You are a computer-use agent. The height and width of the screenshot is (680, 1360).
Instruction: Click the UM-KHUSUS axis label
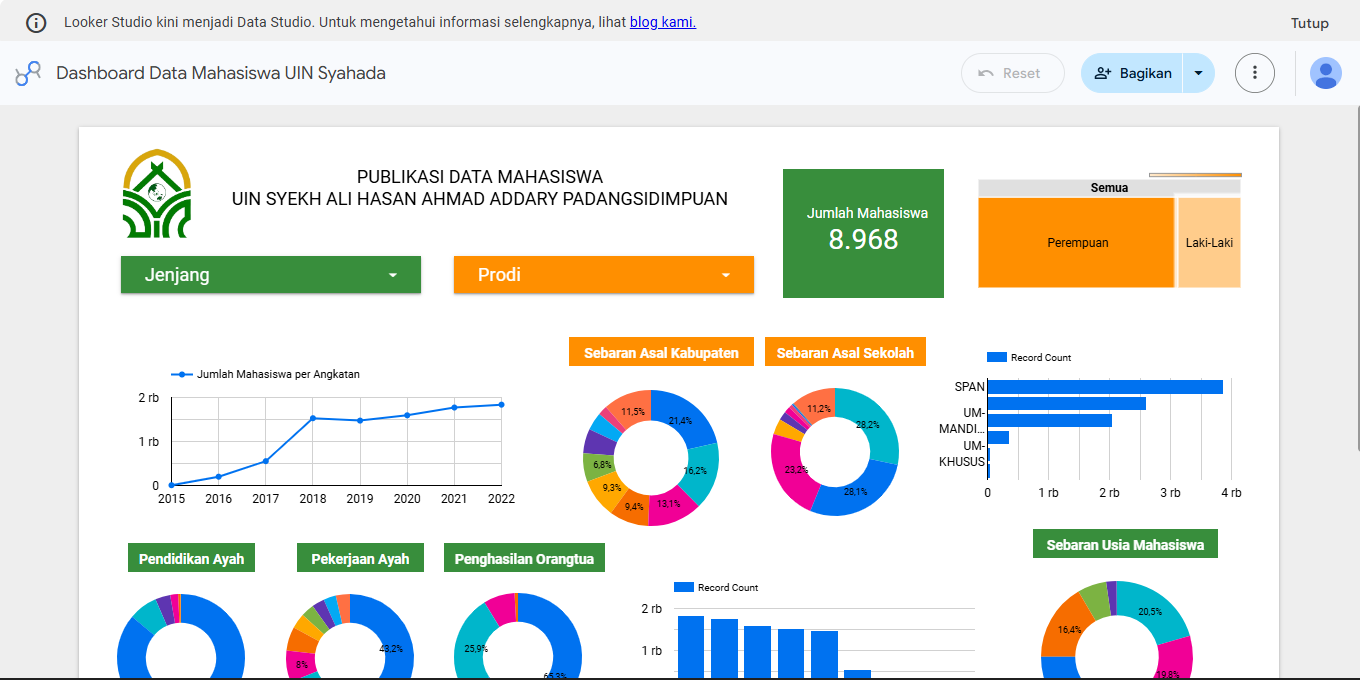click(962, 454)
